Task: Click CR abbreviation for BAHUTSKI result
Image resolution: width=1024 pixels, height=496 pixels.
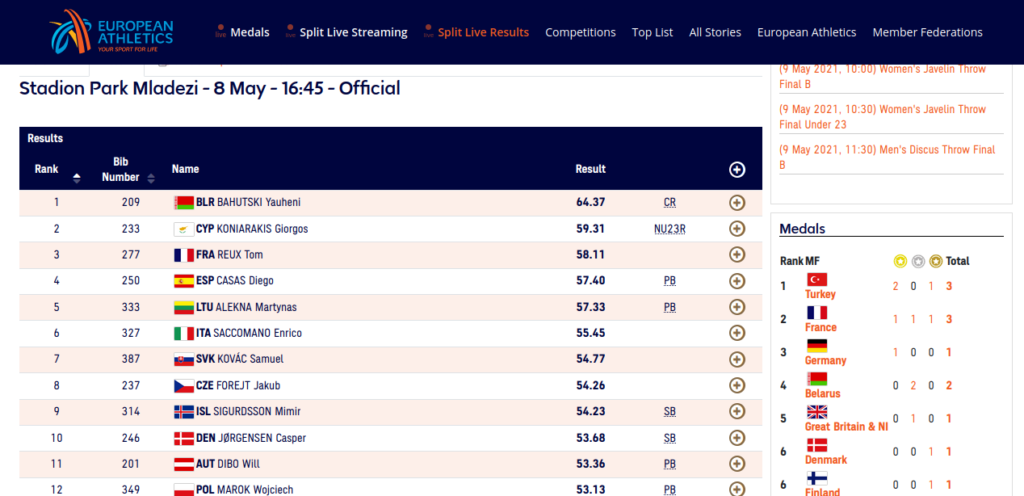Action: tap(669, 203)
